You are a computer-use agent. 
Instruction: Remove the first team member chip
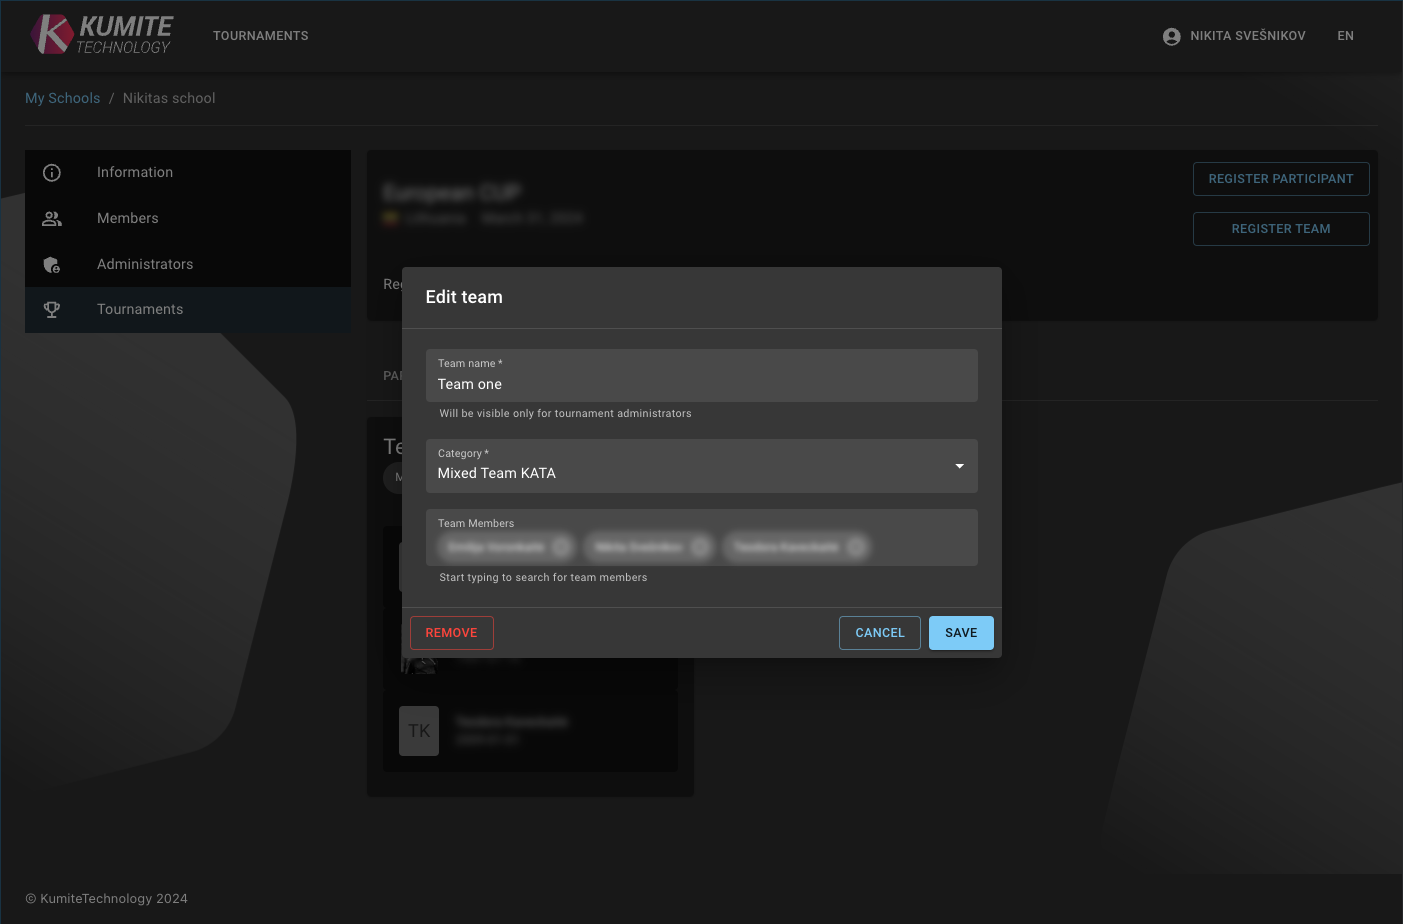562,547
